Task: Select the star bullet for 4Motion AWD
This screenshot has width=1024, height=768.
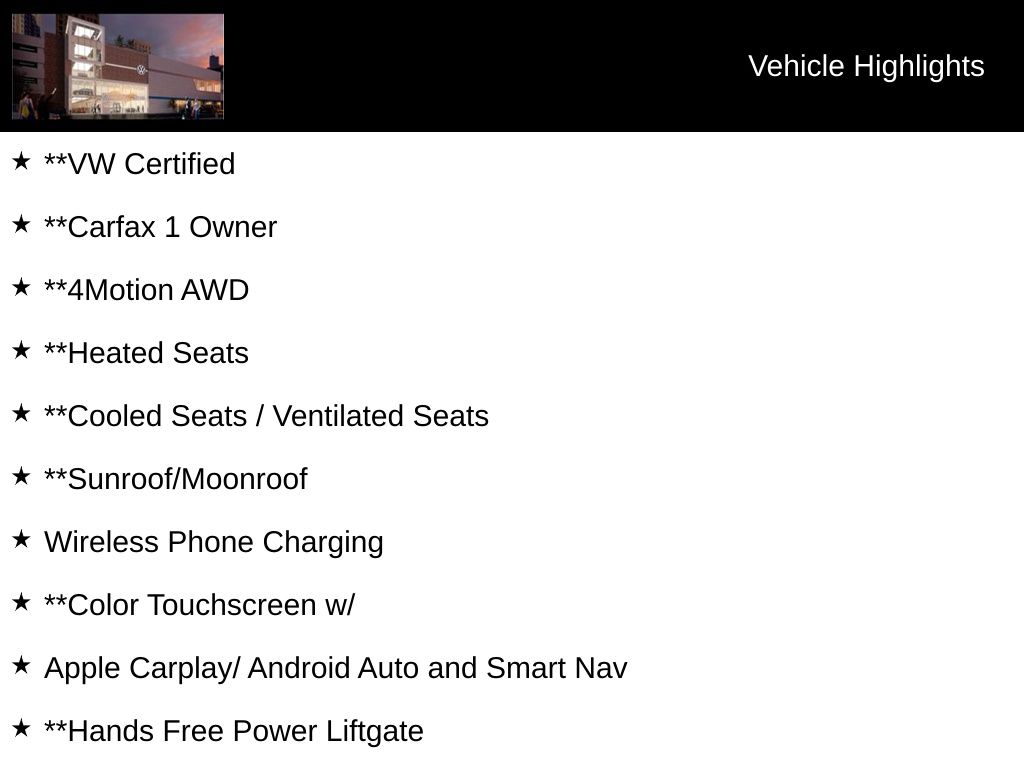Action: click(x=21, y=287)
